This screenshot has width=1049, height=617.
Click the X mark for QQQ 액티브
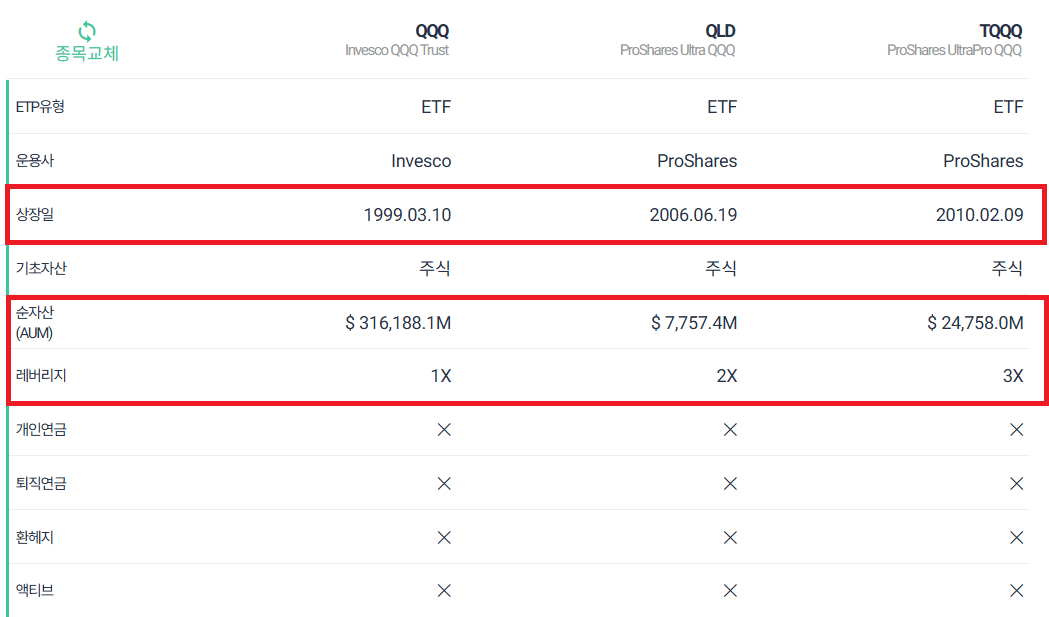[x=444, y=590]
